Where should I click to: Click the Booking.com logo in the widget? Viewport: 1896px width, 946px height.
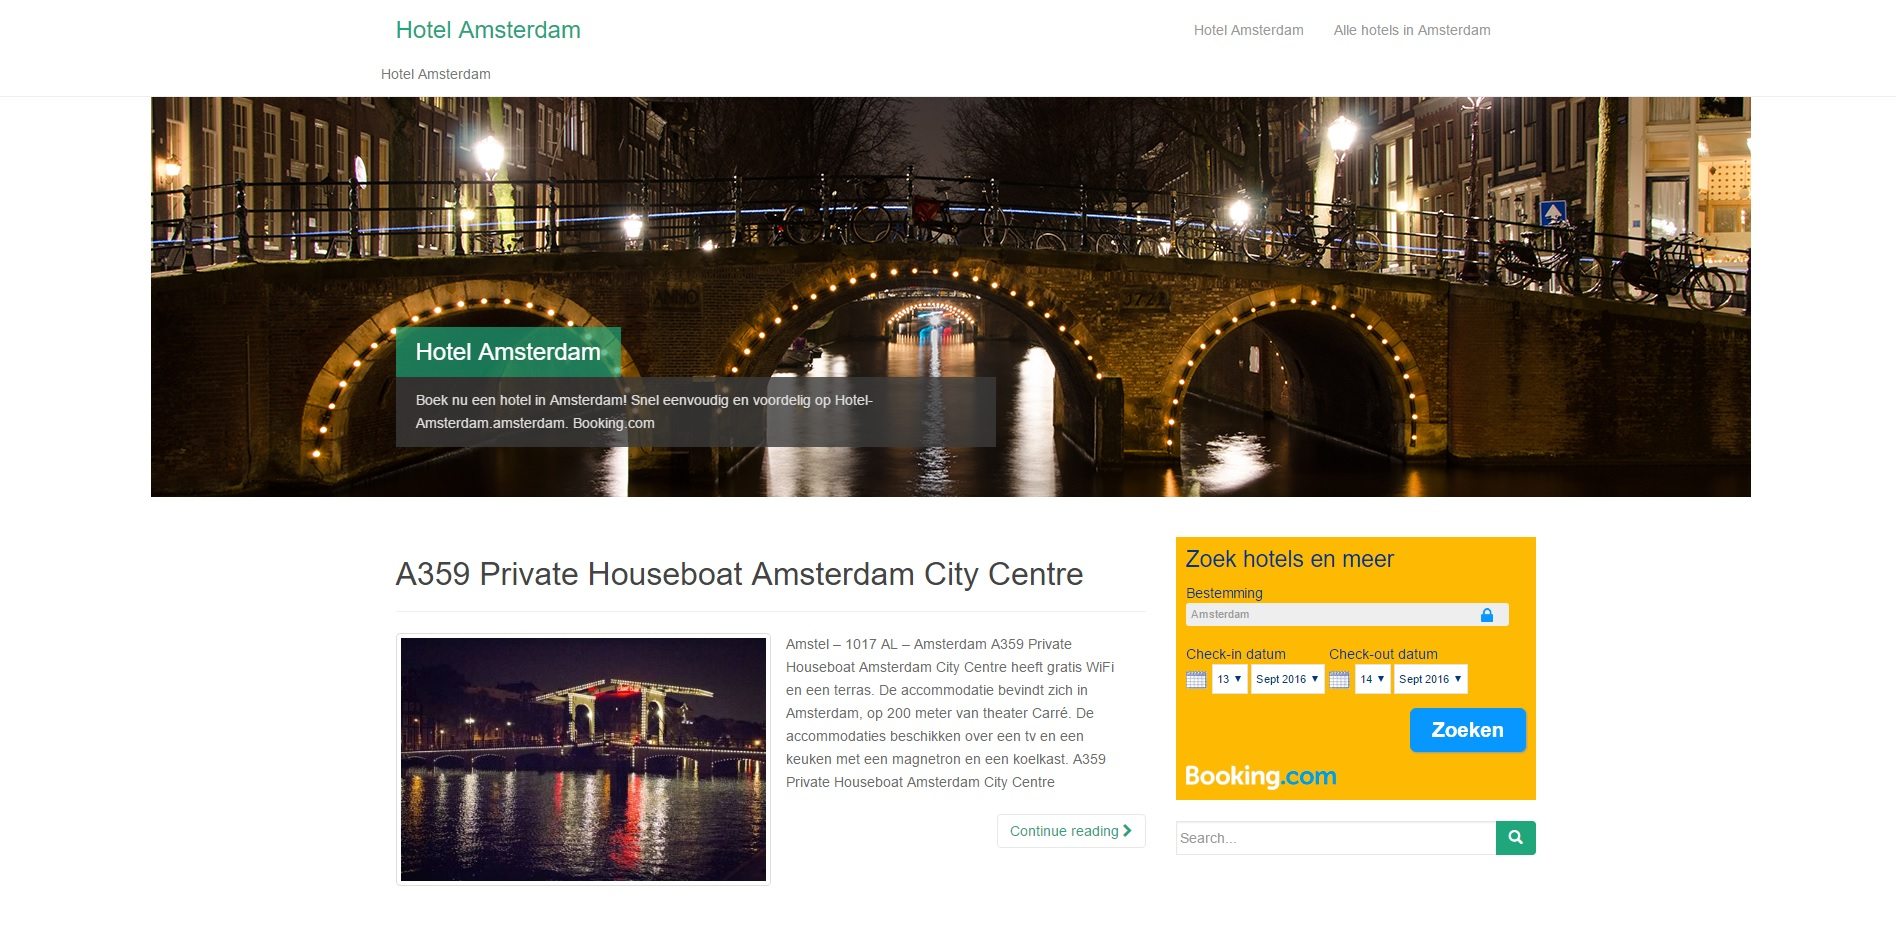point(1260,776)
